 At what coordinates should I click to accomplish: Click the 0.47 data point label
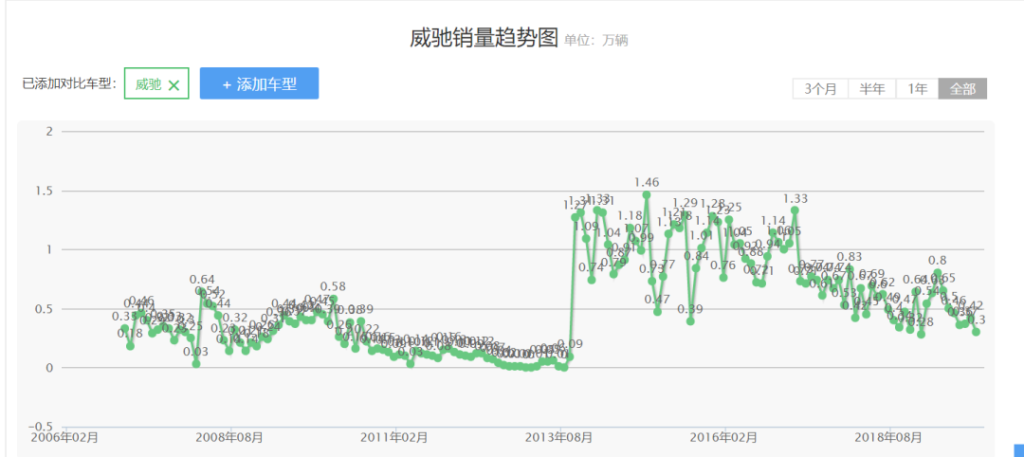[x=657, y=299]
